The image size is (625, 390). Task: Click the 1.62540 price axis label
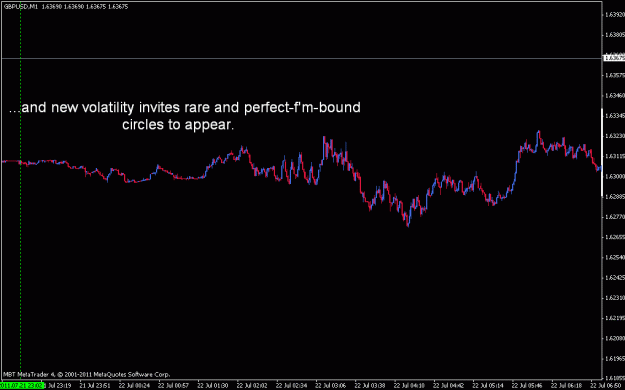pos(615,257)
